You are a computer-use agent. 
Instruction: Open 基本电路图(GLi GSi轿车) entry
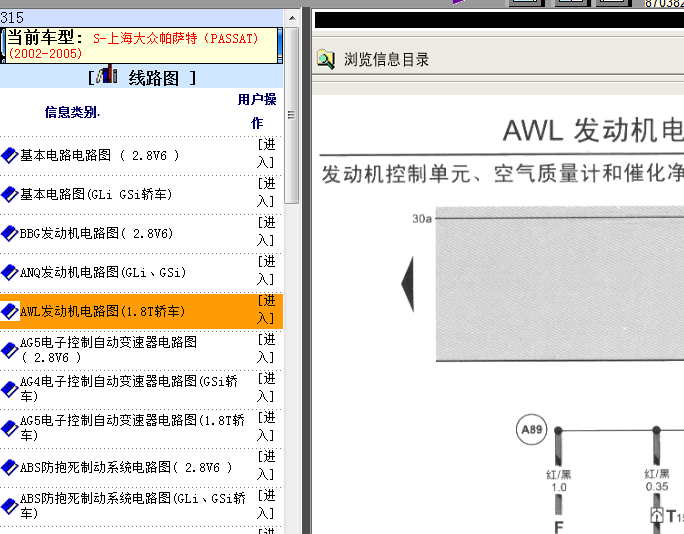[x=96, y=194]
